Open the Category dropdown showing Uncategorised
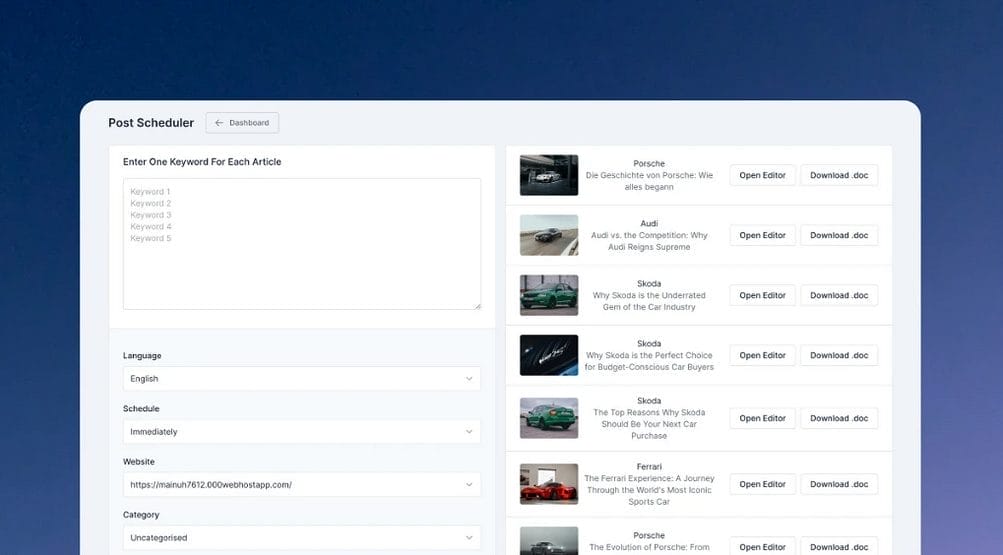The width and height of the screenshot is (1003, 555). pos(301,538)
